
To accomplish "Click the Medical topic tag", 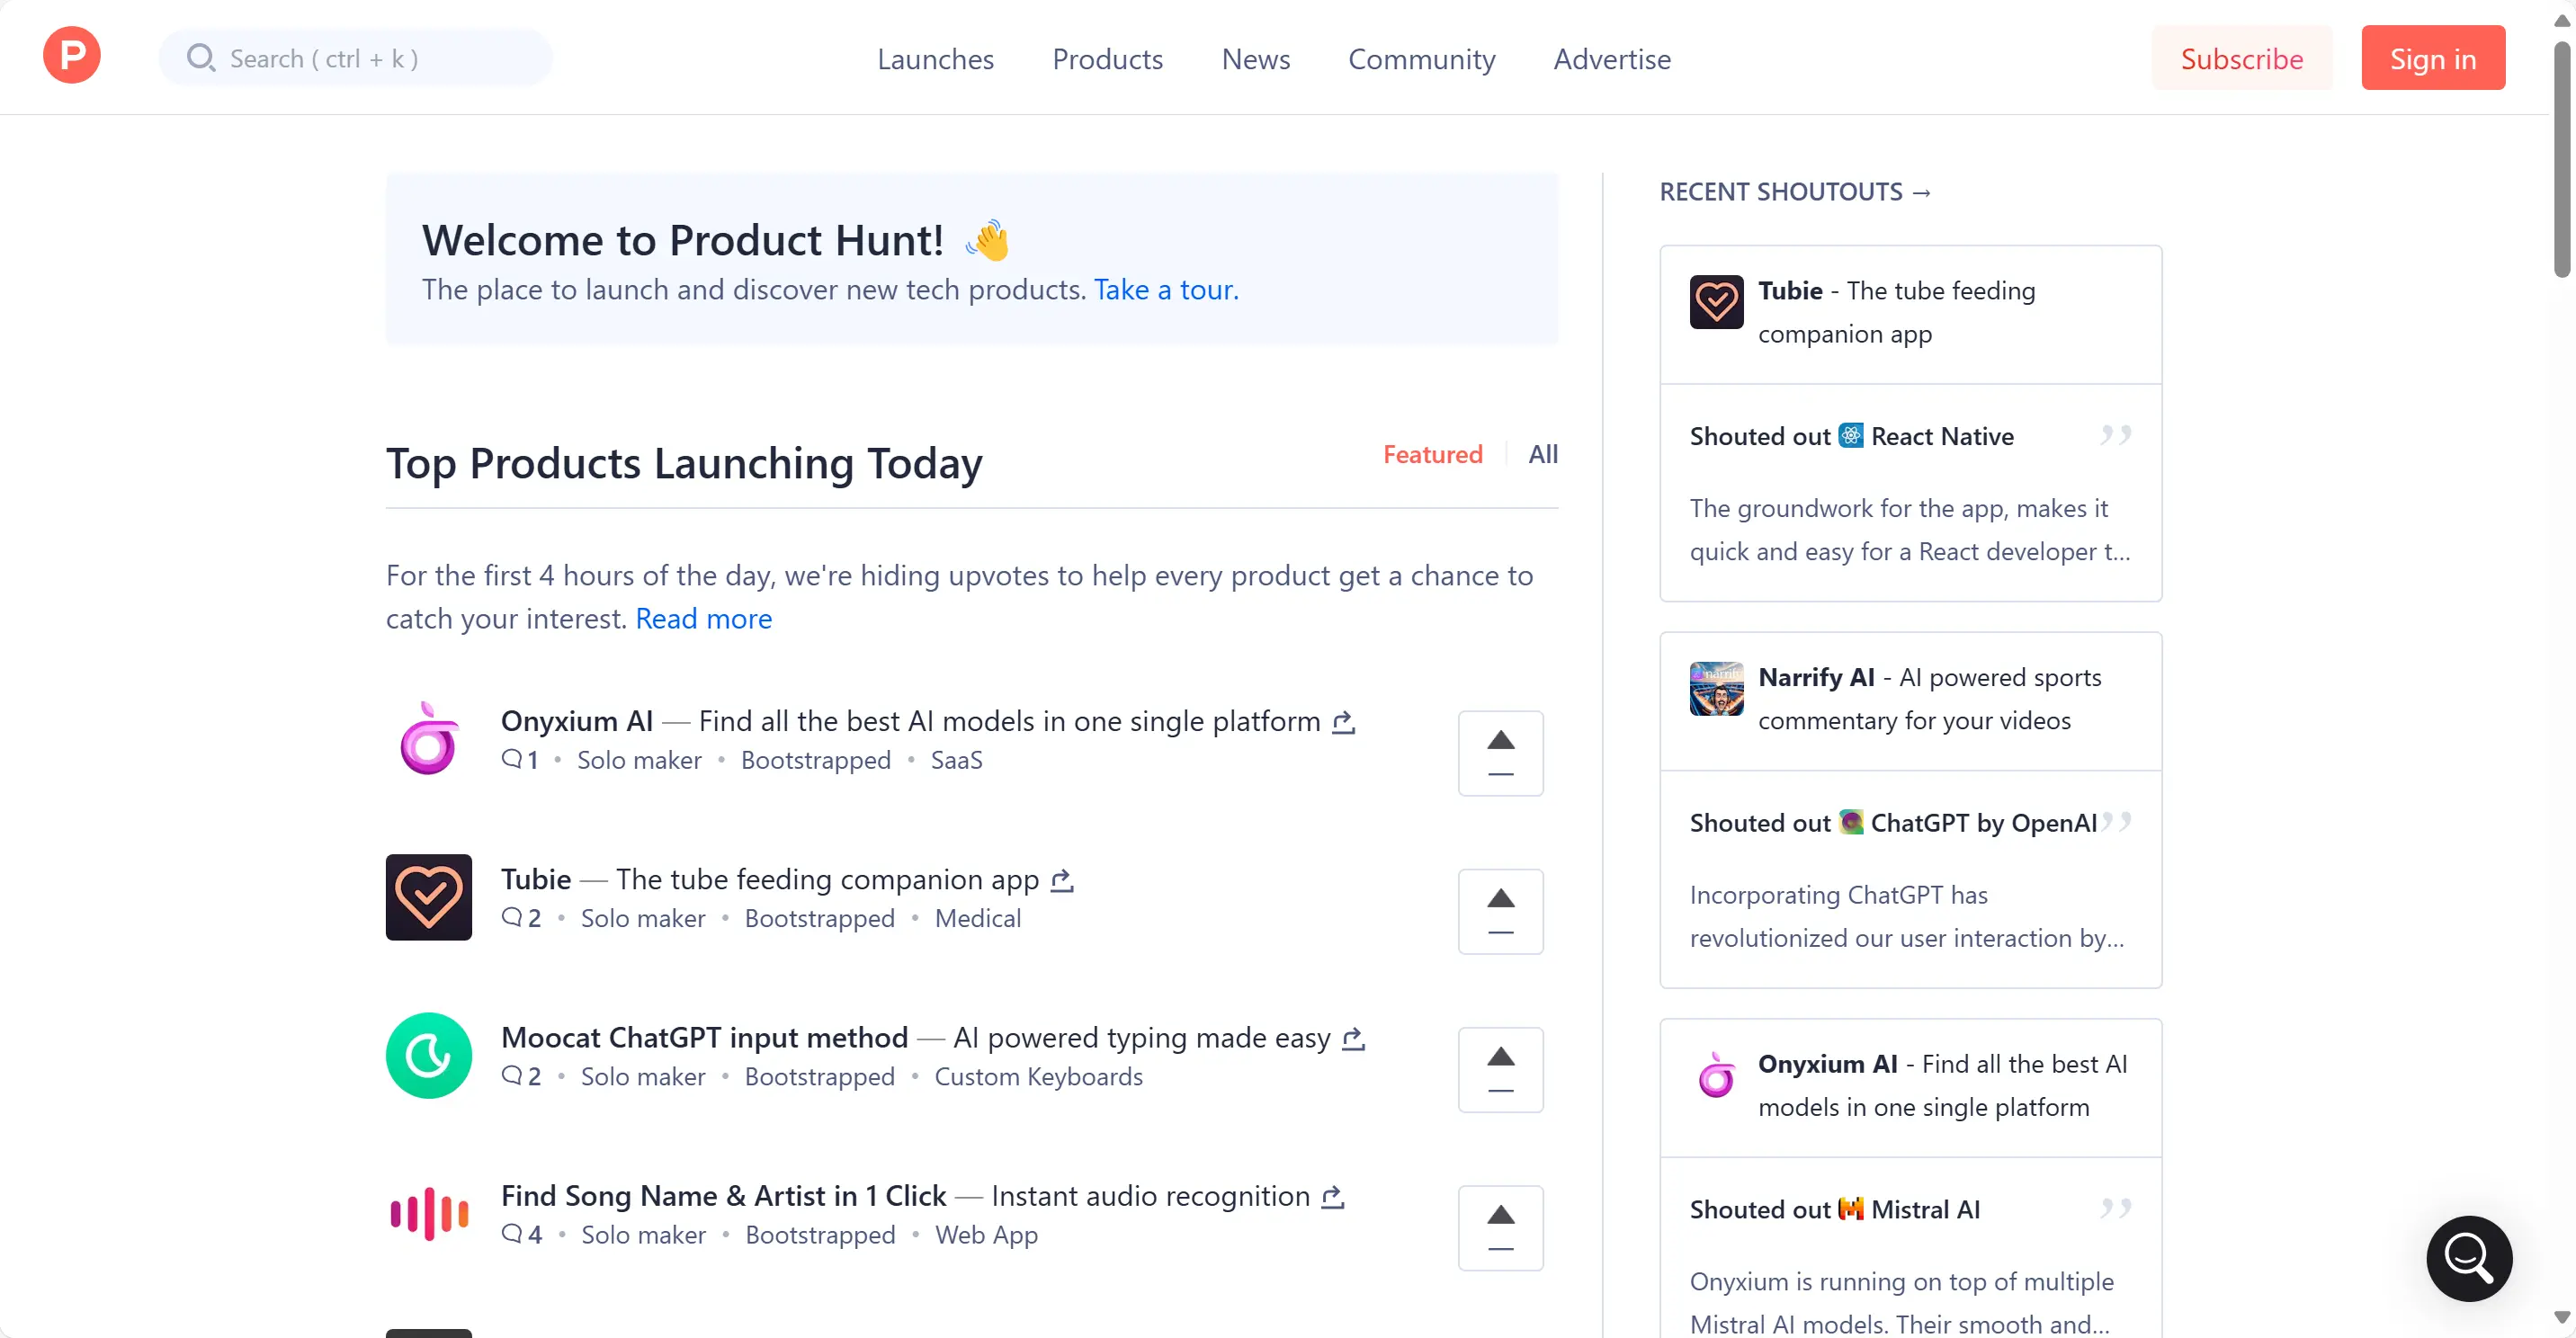I will click(977, 918).
